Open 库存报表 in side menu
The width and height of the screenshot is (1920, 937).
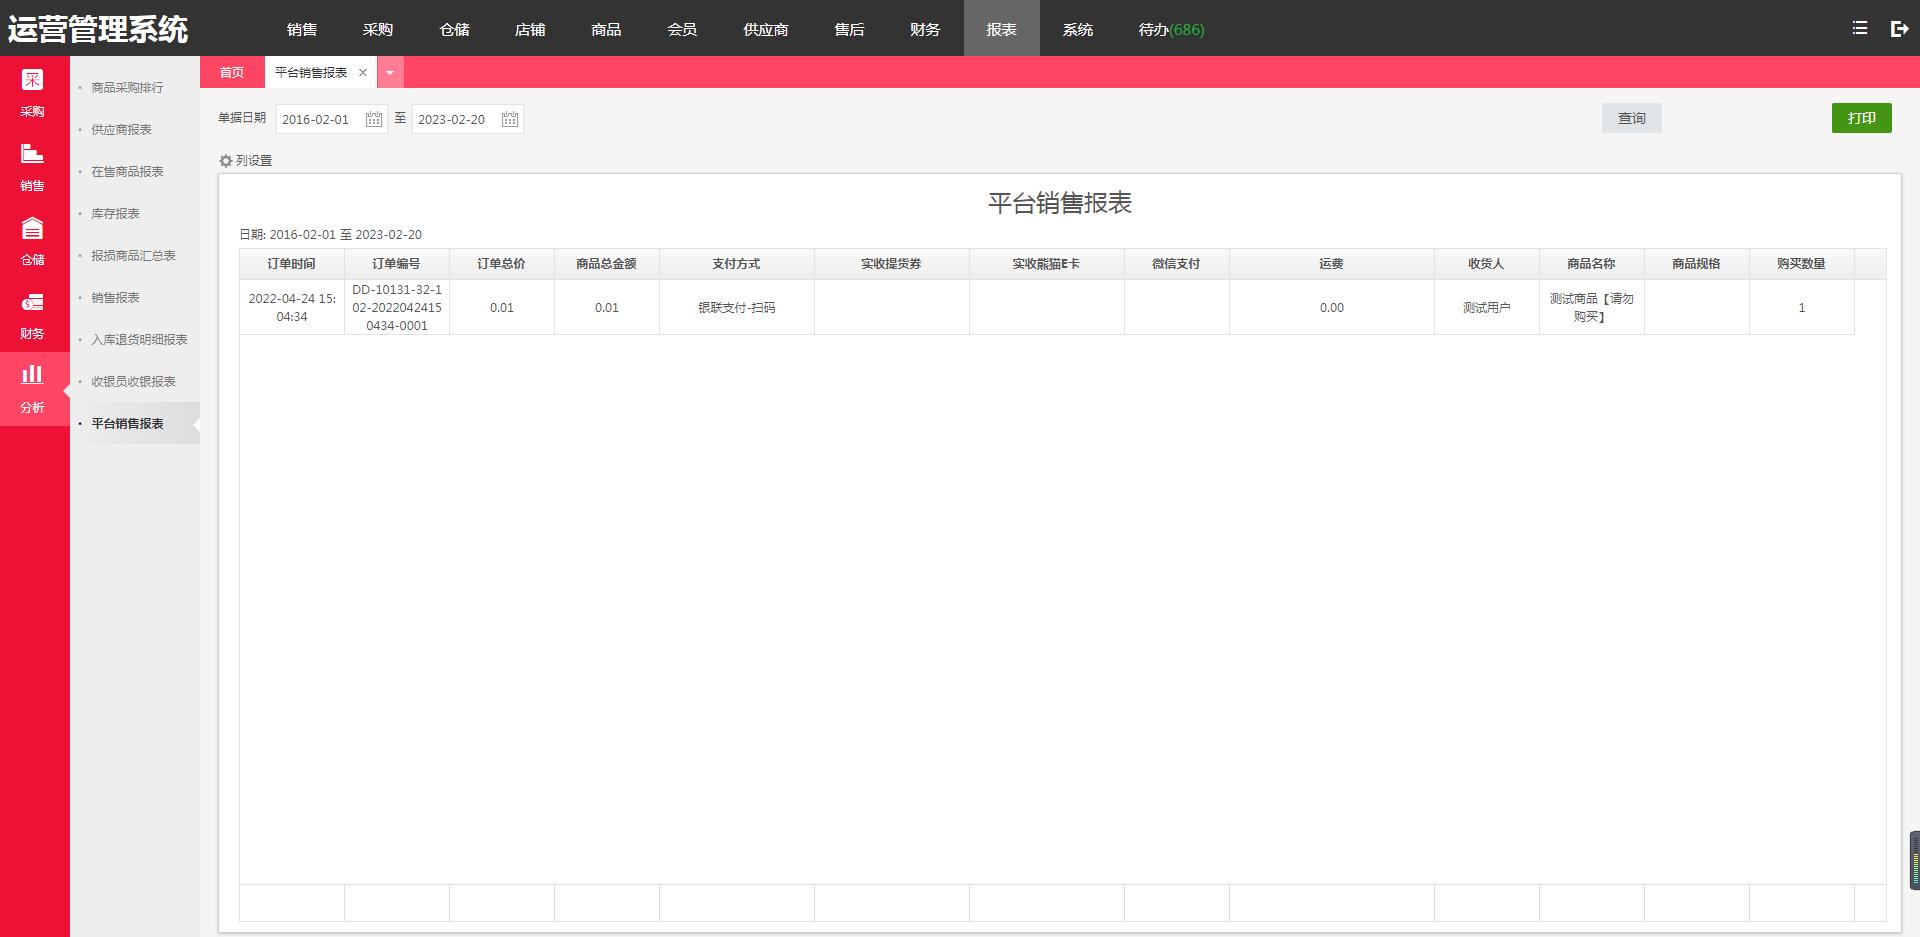pyautogui.click(x=115, y=214)
